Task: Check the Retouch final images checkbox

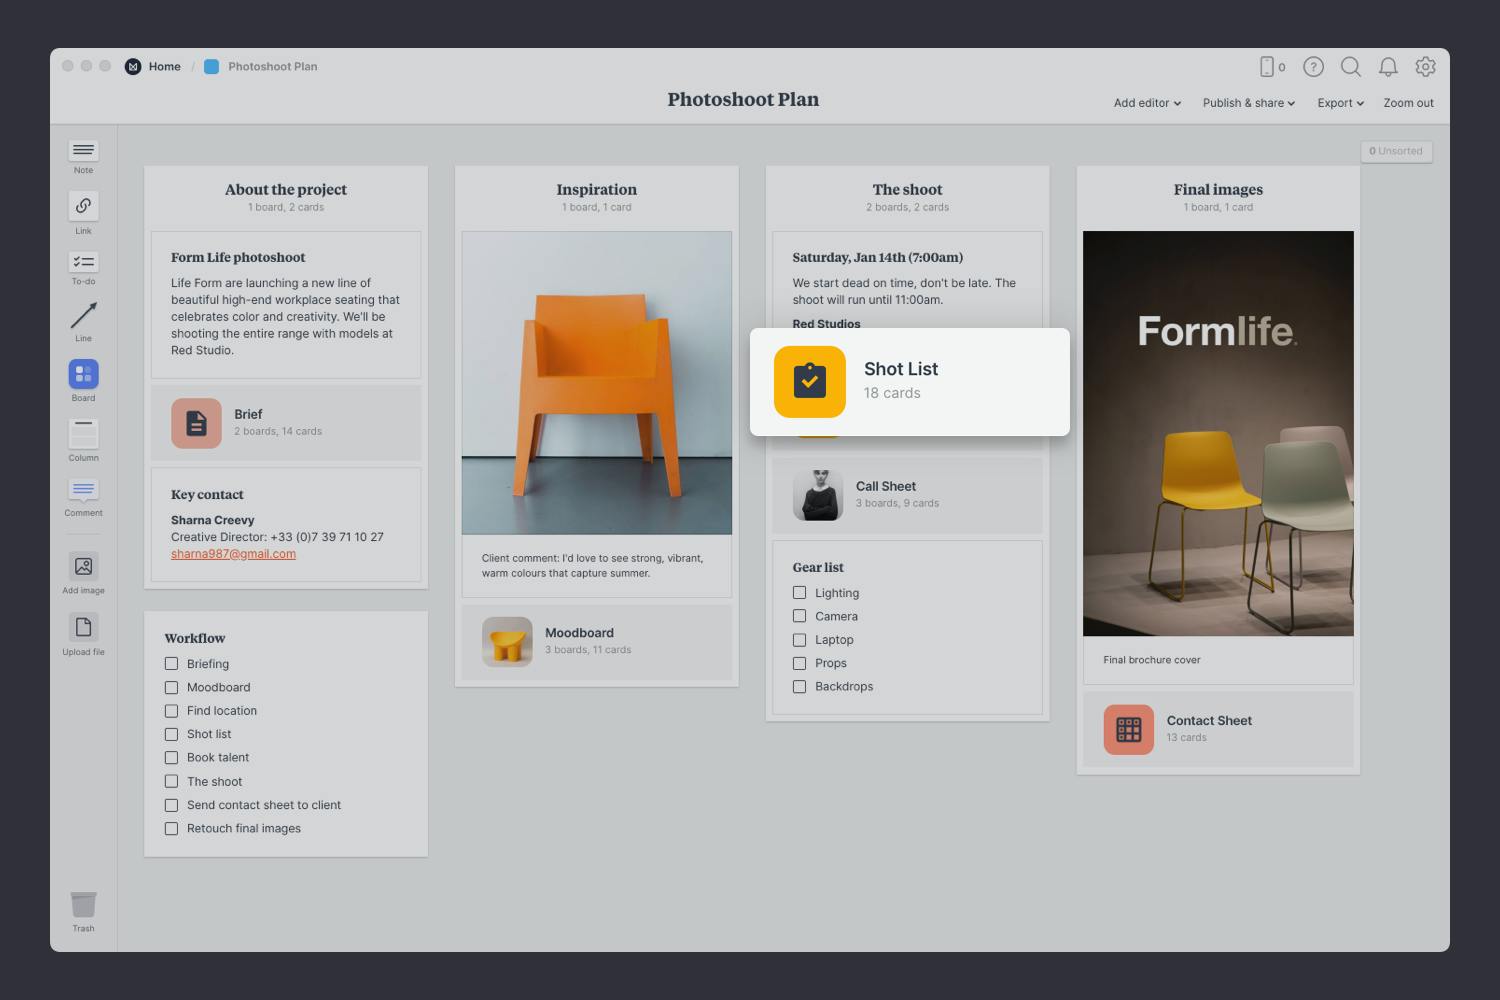Action: (x=171, y=829)
